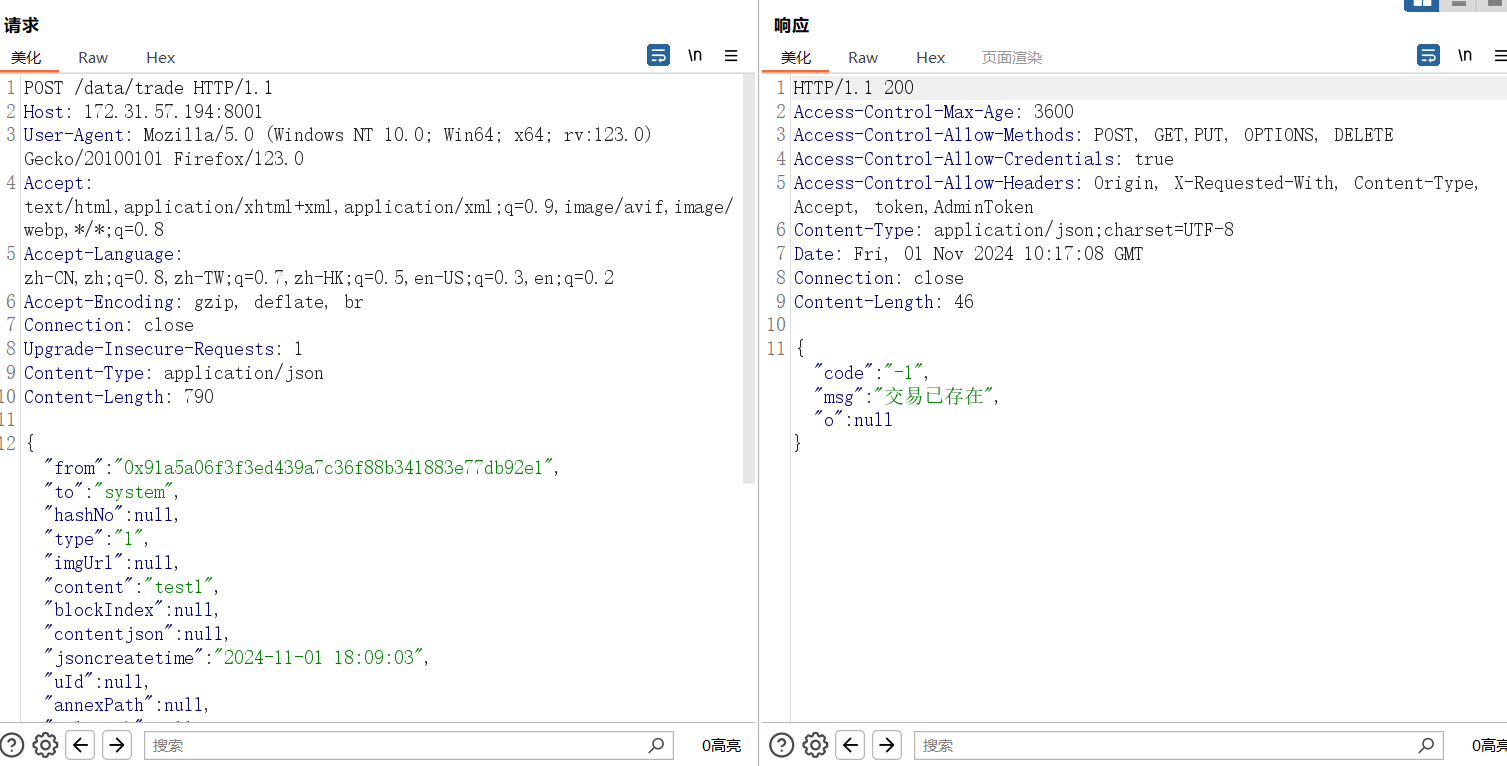Viewport: 1507px width, 766px height.
Task: Click the "annexPath":null line
Action: (x=127, y=705)
